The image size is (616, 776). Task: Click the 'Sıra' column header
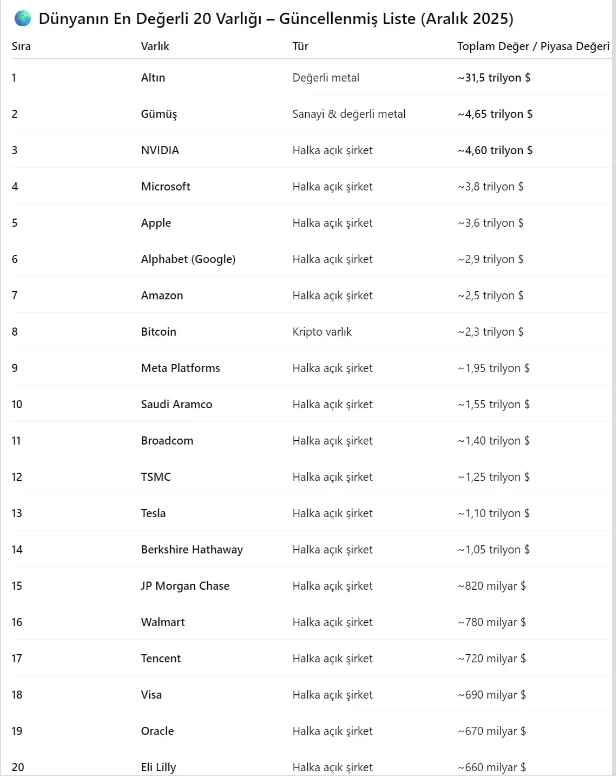[21, 46]
